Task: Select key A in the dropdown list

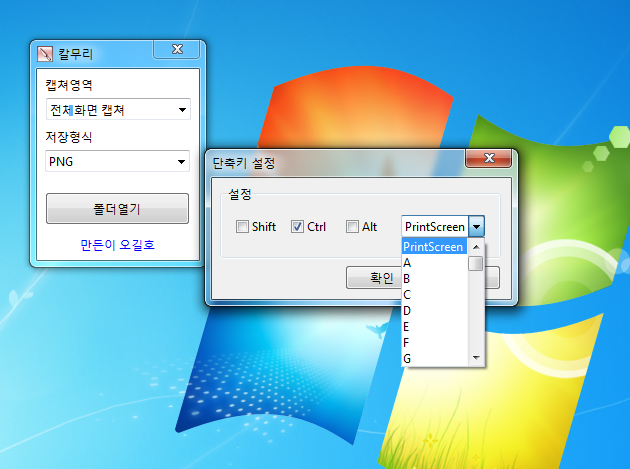Action: point(434,262)
